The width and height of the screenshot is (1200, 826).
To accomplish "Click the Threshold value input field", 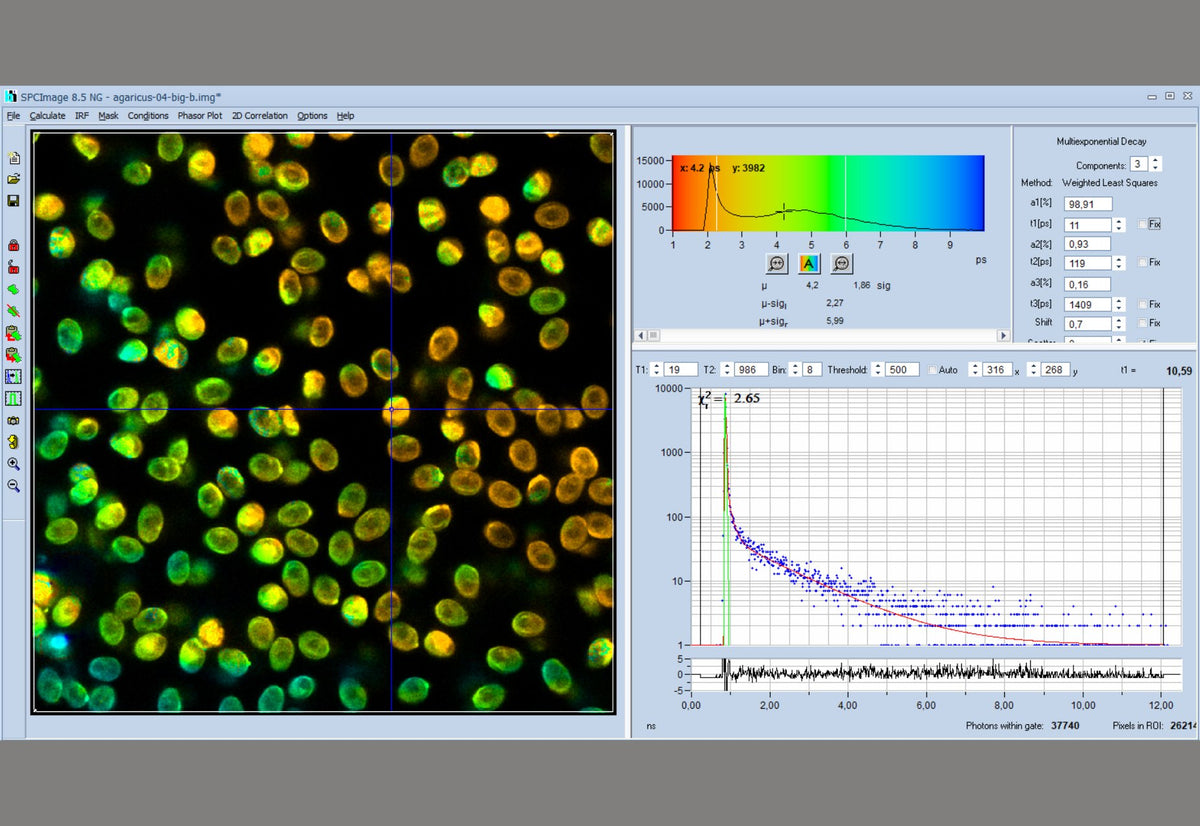I will [902, 370].
